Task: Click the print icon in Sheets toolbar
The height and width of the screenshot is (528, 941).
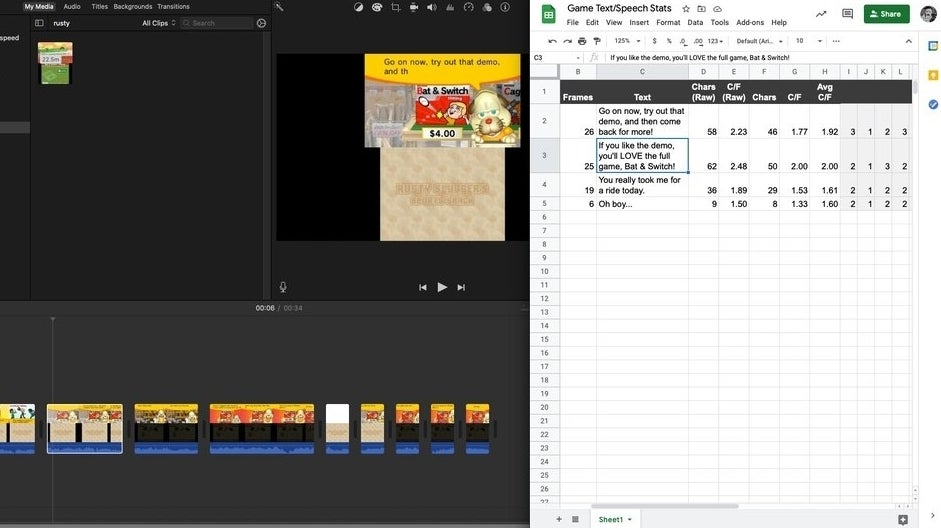Action: click(x=582, y=41)
